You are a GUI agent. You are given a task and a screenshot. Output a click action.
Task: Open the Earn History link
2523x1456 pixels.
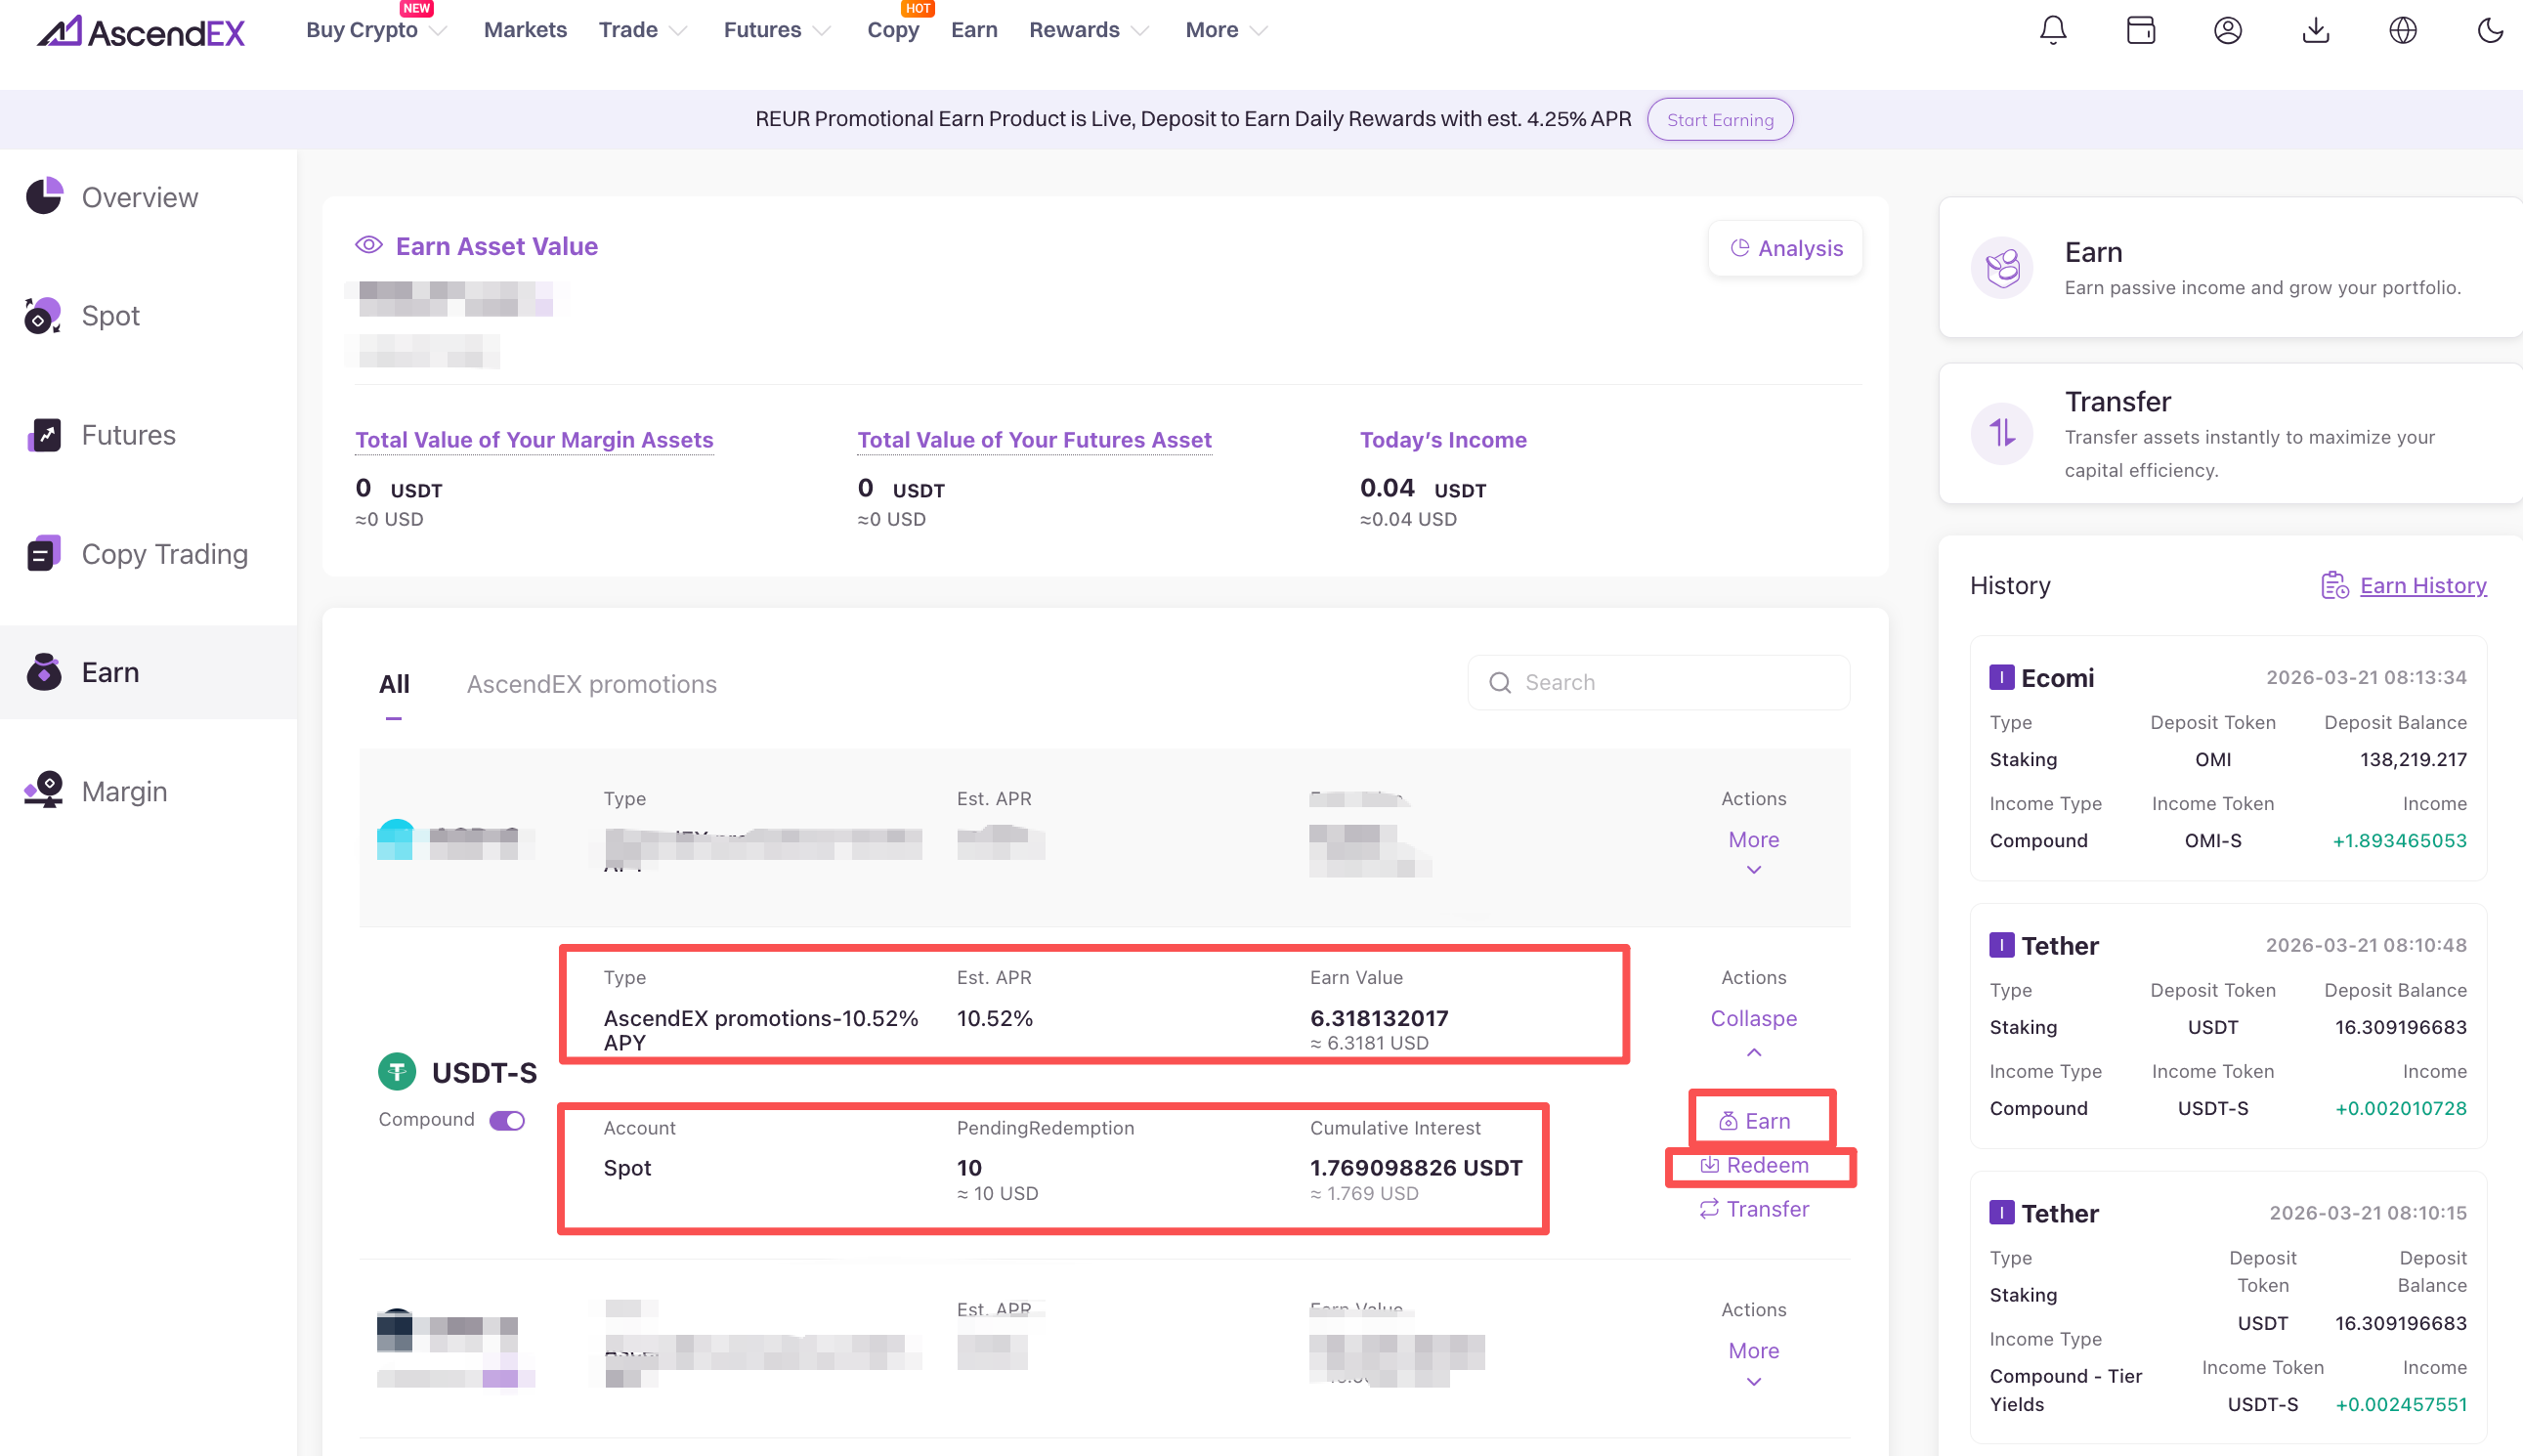(x=2422, y=586)
